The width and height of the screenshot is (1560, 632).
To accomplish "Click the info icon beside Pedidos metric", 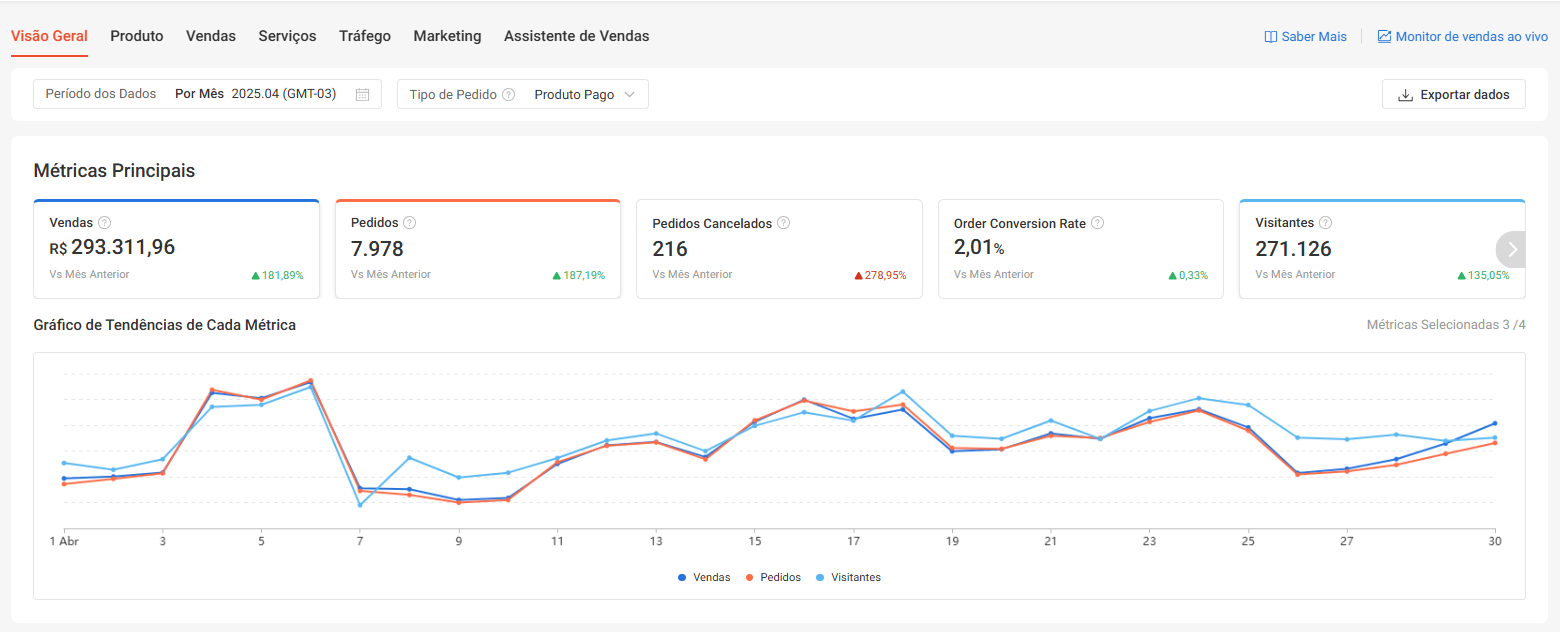I will click(409, 223).
